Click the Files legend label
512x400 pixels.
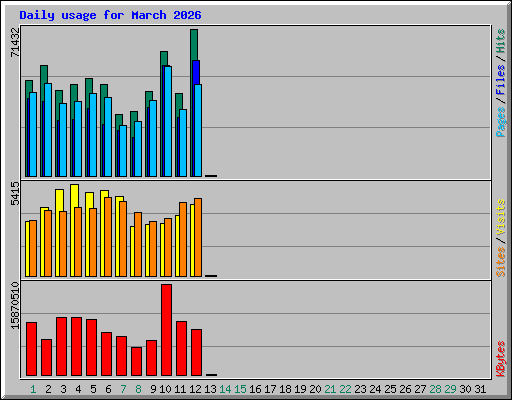pos(500,80)
